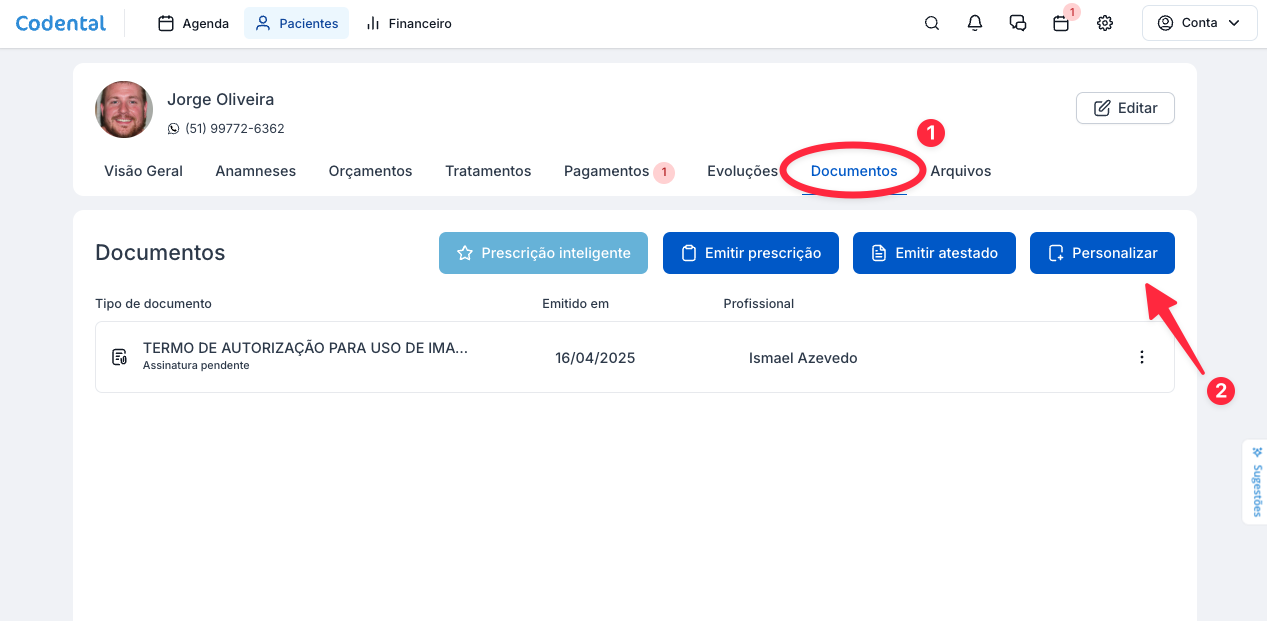Open the Pagamentos tab

click(607, 171)
